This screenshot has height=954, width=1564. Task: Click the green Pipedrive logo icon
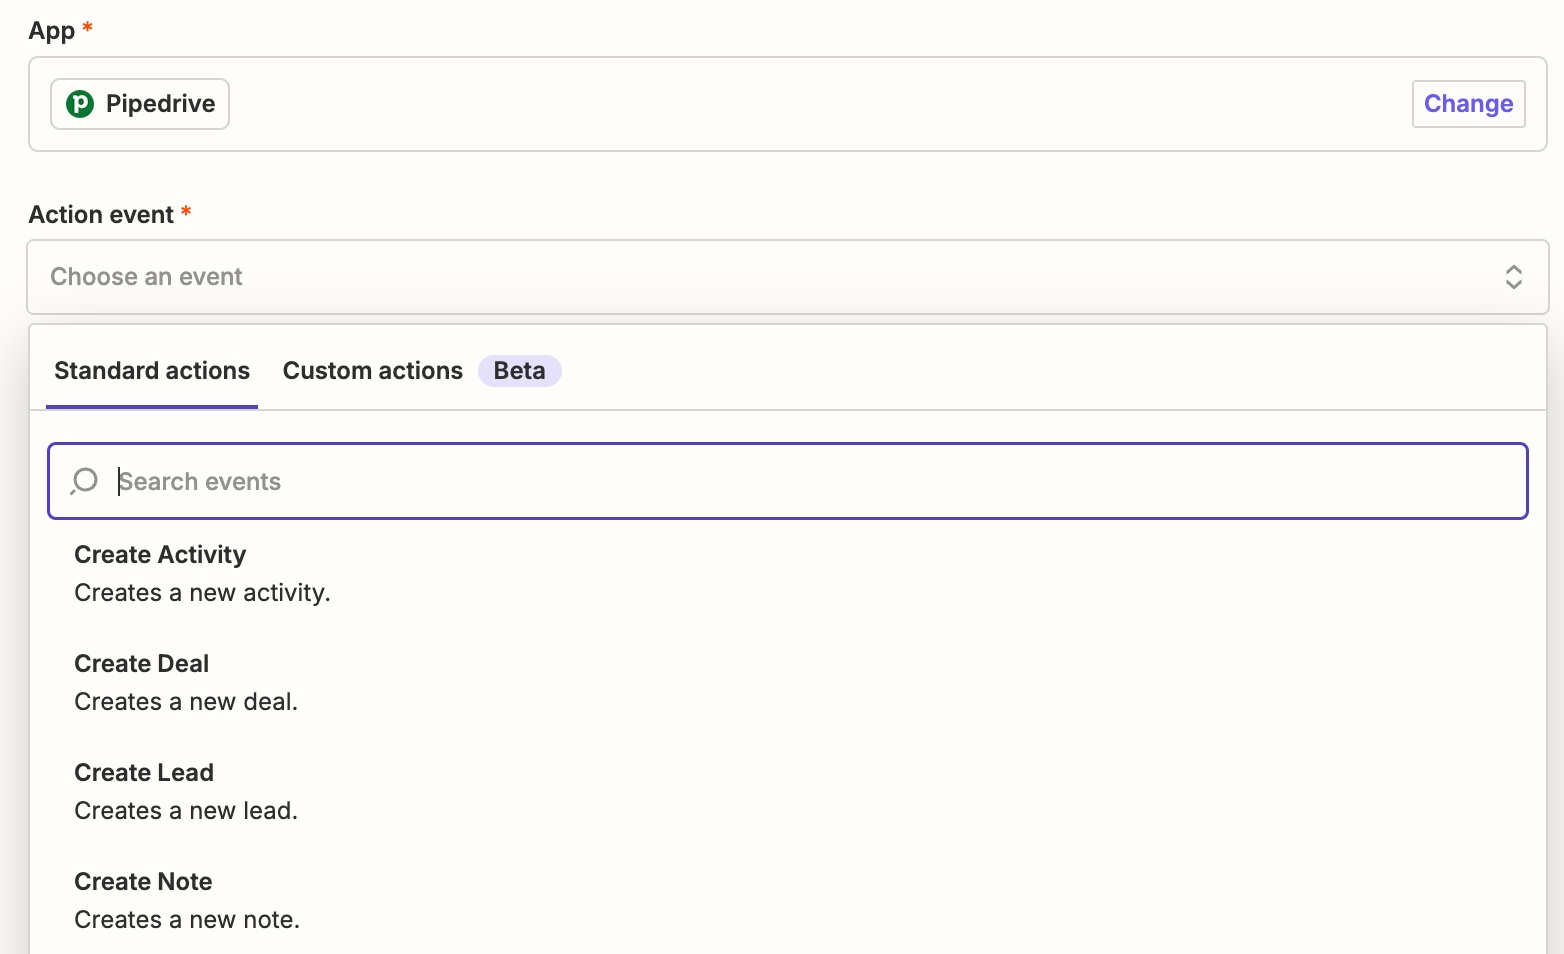pyautogui.click(x=80, y=104)
